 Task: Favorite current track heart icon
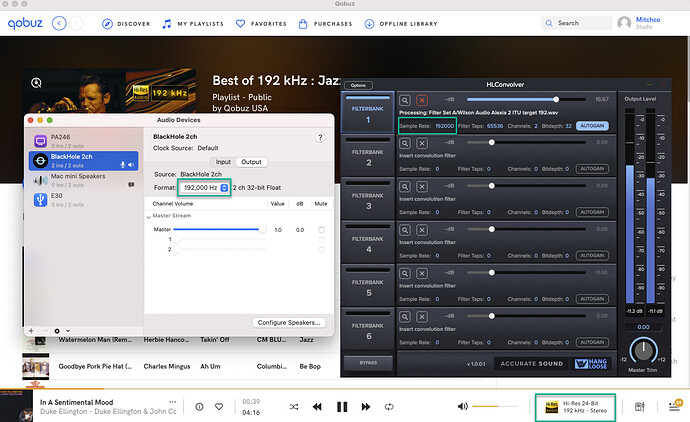click(219, 407)
